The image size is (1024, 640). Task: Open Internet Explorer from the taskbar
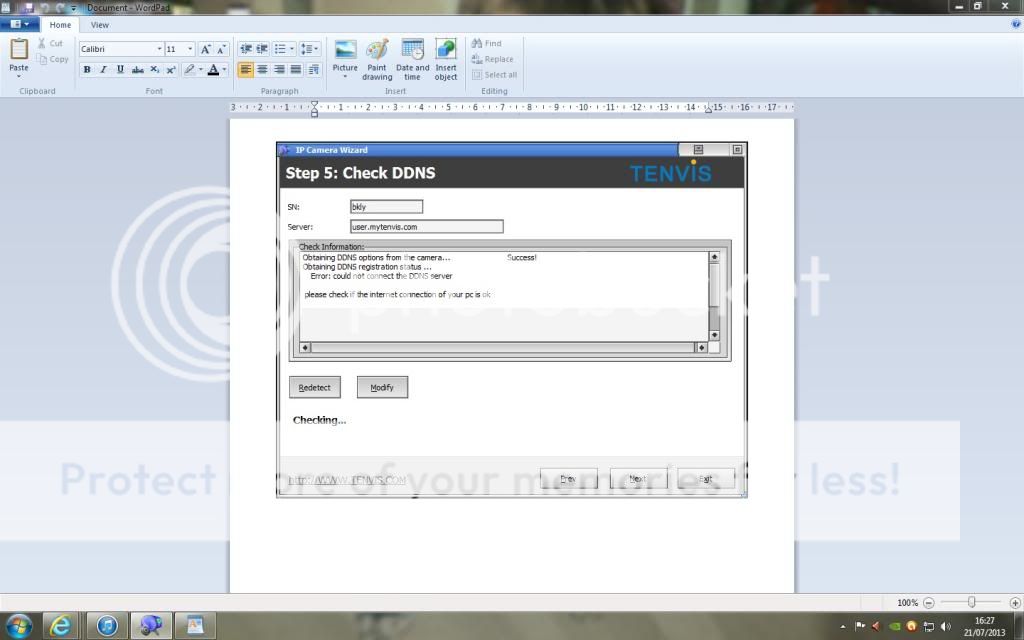62,626
